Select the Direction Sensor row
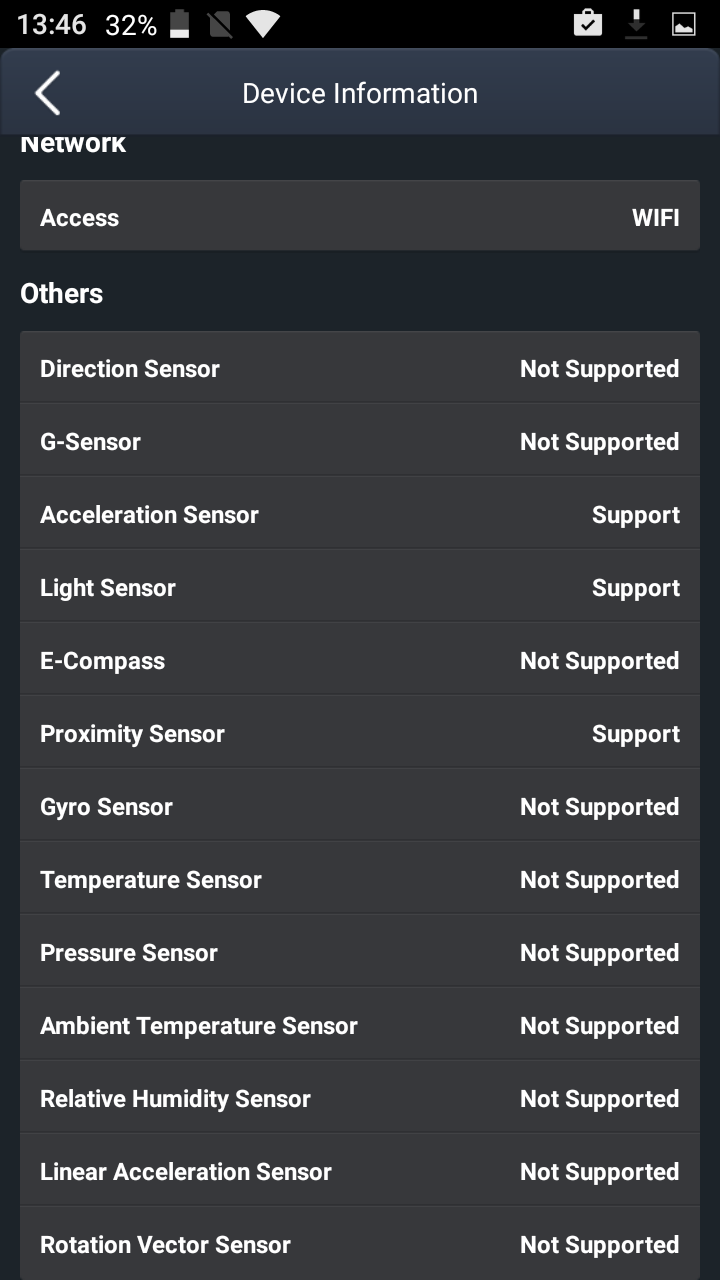The width and height of the screenshot is (720, 1280). 360,368
